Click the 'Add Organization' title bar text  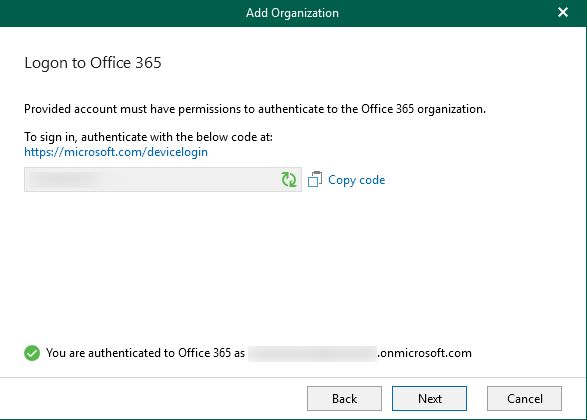pyautogui.click(x=292, y=13)
